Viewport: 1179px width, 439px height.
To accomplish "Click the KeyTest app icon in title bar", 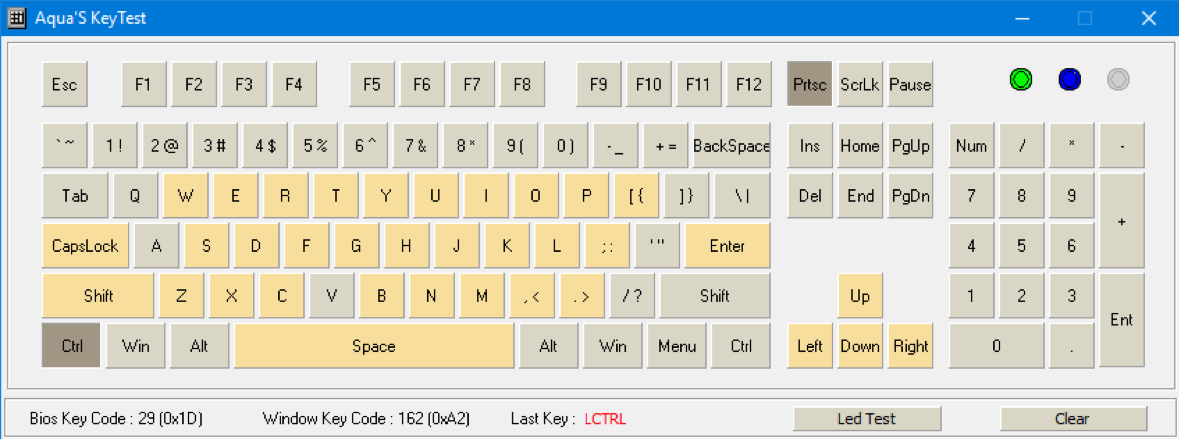I will pyautogui.click(x=17, y=18).
